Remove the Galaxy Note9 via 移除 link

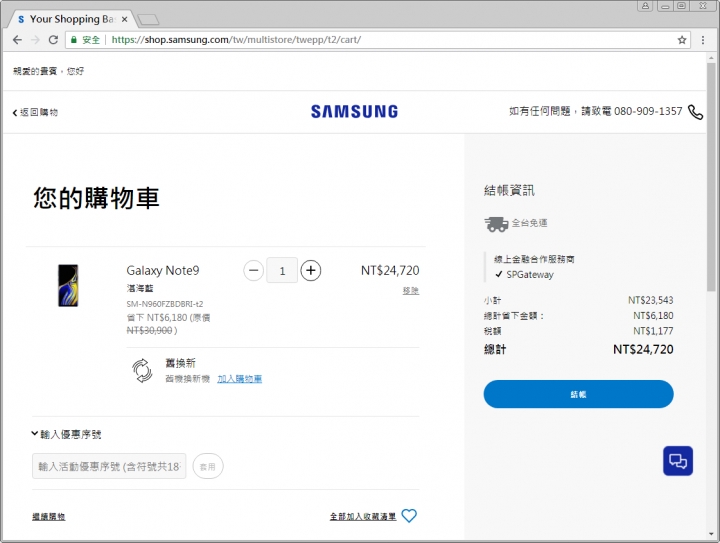pyautogui.click(x=411, y=291)
